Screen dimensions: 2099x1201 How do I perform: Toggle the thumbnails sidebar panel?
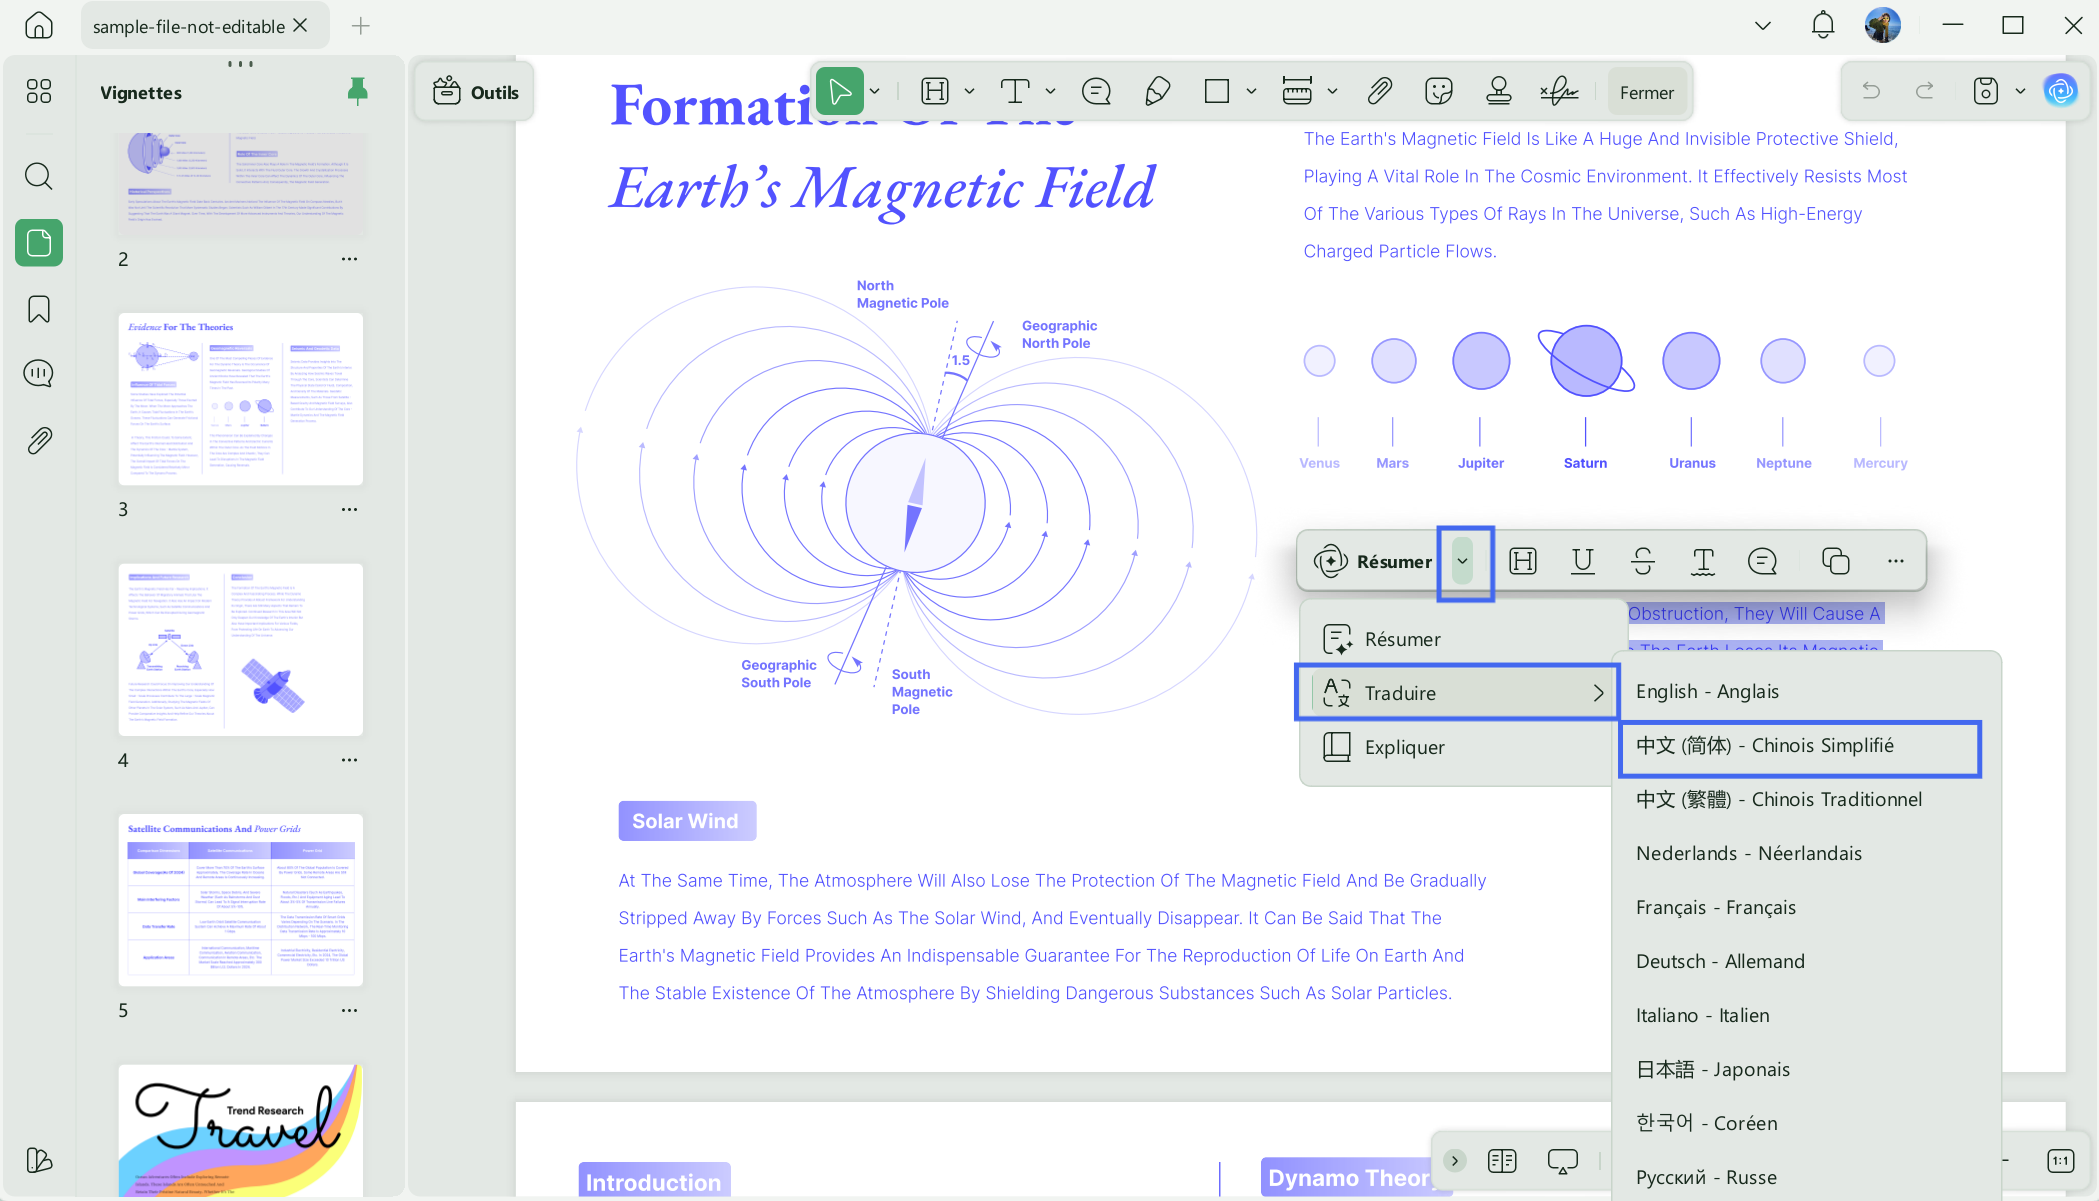click(x=39, y=243)
